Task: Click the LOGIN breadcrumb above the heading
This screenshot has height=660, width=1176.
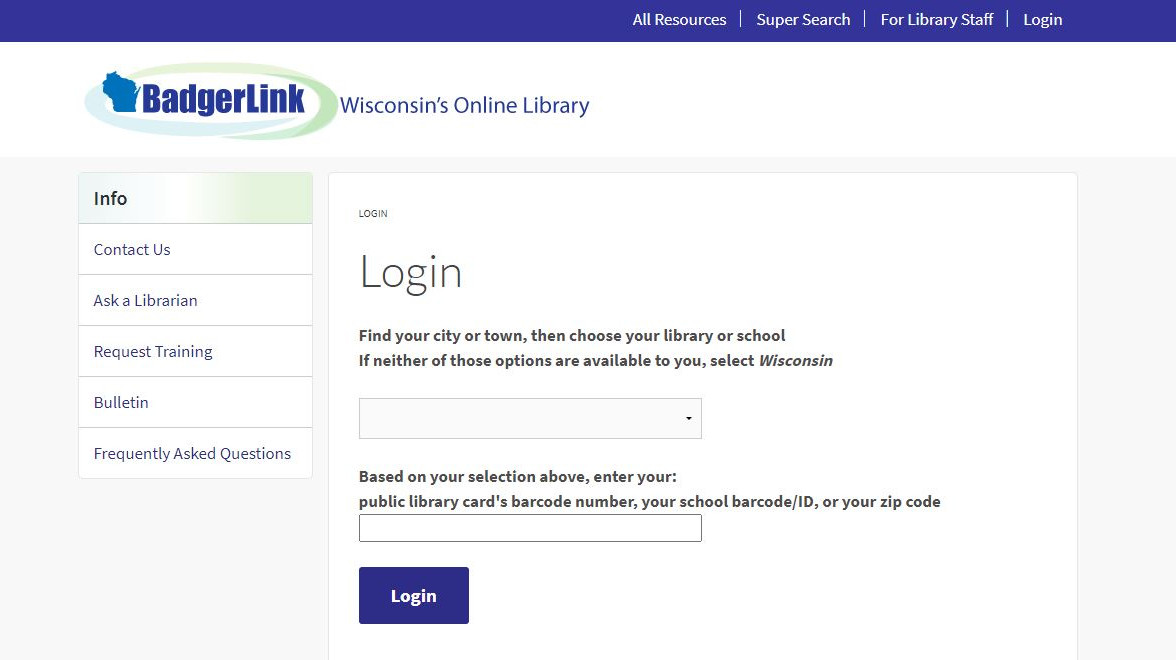Action: (373, 214)
